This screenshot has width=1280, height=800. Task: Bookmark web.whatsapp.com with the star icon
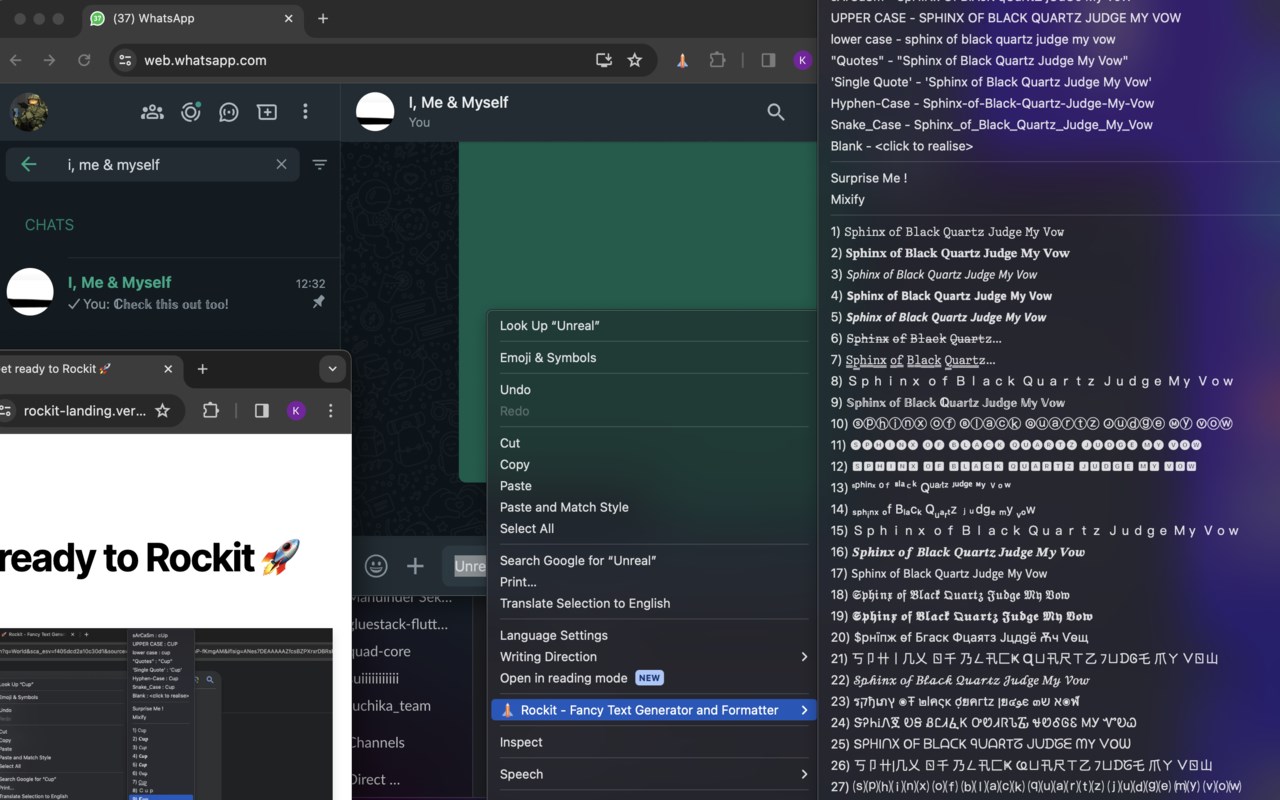click(634, 60)
